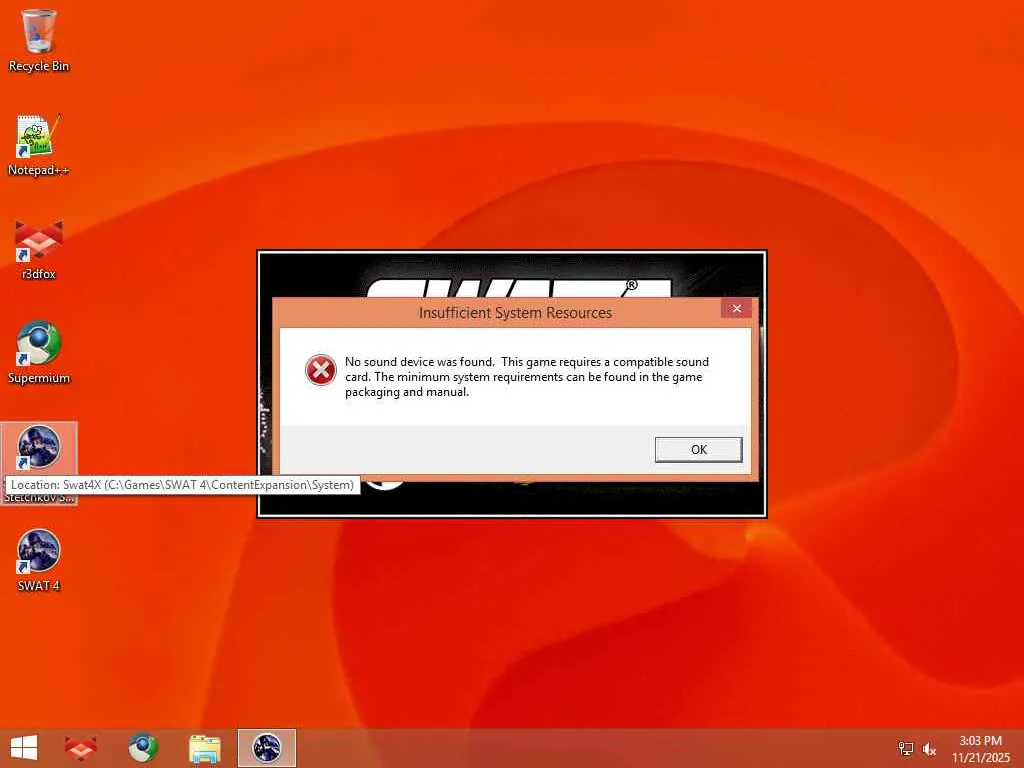Viewport: 1024px width, 768px height.
Task: Open r3dfox from the taskbar
Action: [x=81, y=748]
